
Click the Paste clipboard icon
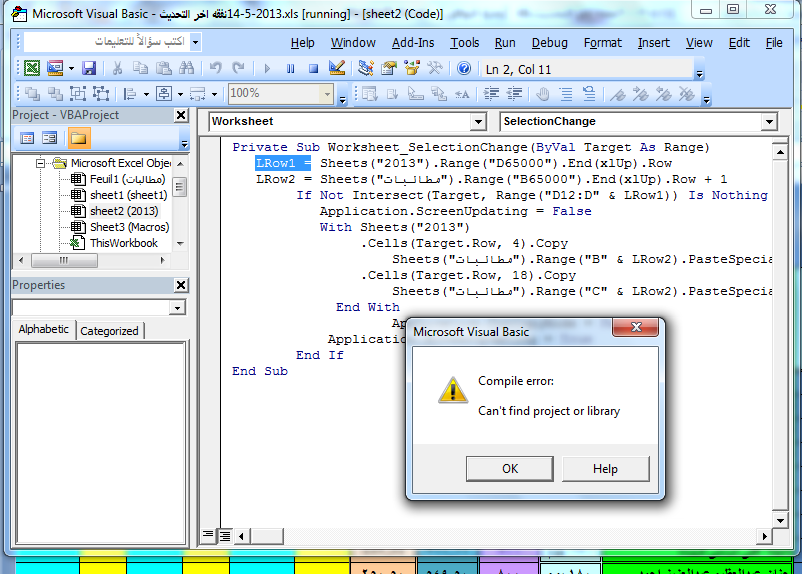click(163, 68)
